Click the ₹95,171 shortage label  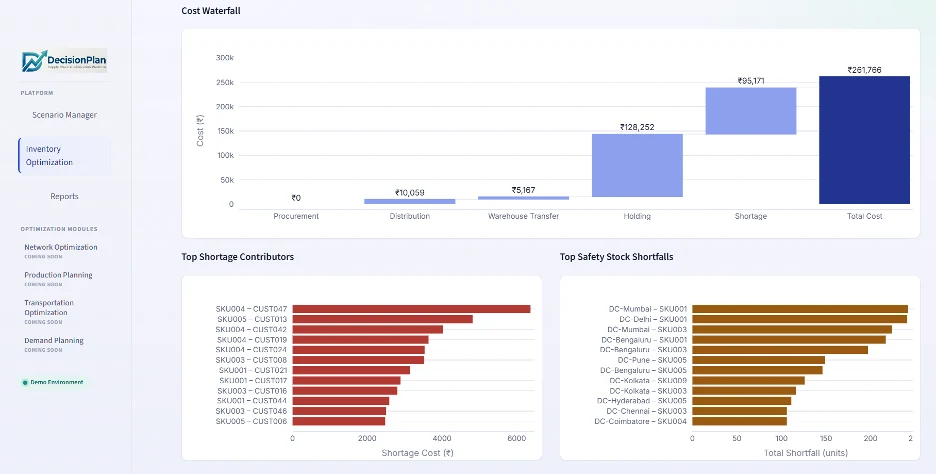751,81
